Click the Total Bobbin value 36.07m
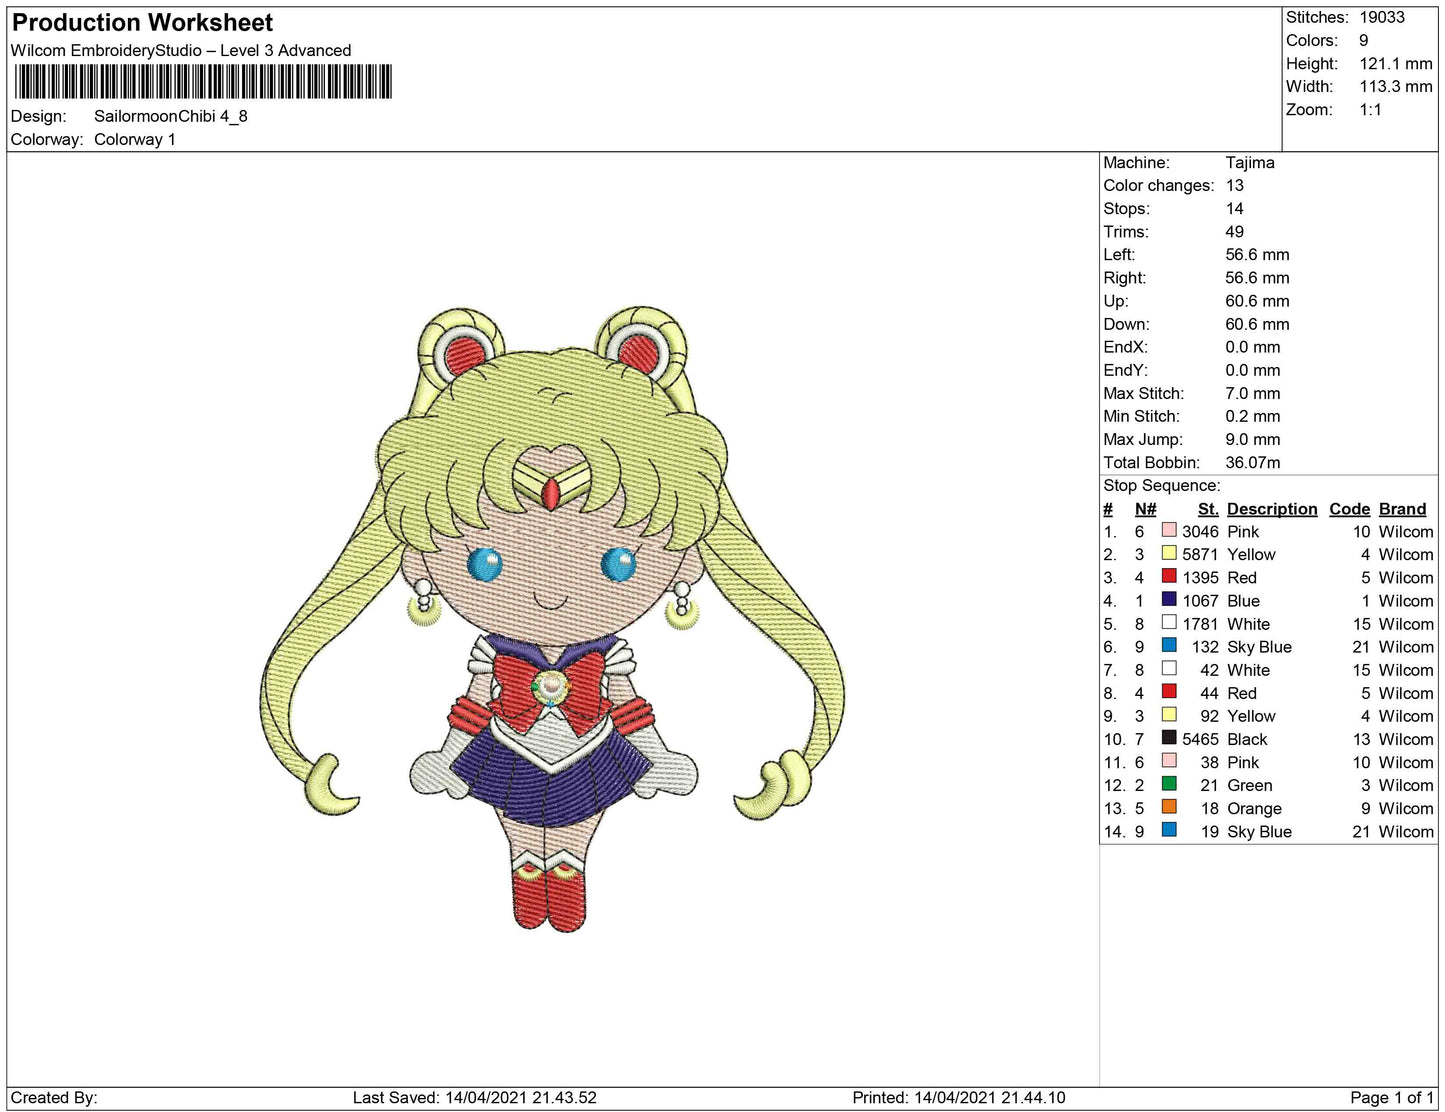 pos(1252,462)
